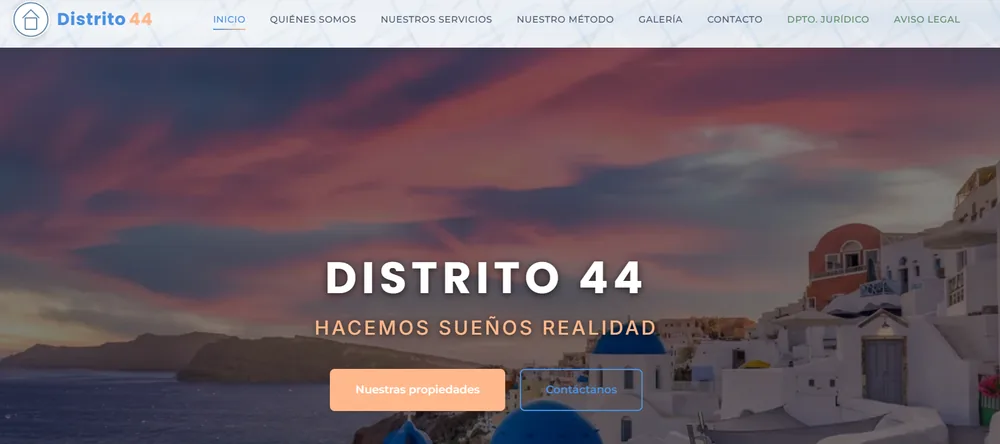Navigate to Contacto page

(x=735, y=20)
